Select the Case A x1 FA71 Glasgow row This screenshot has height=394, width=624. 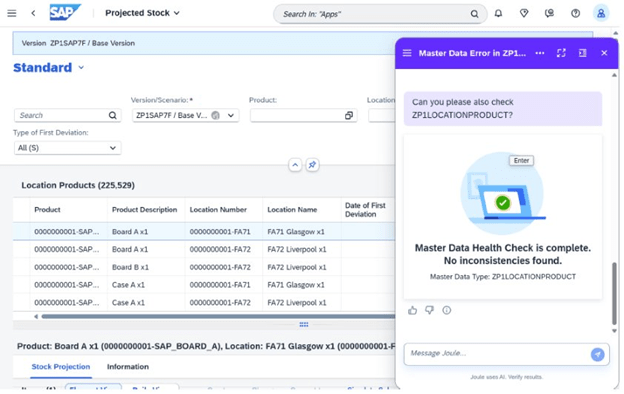tap(204, 285)
